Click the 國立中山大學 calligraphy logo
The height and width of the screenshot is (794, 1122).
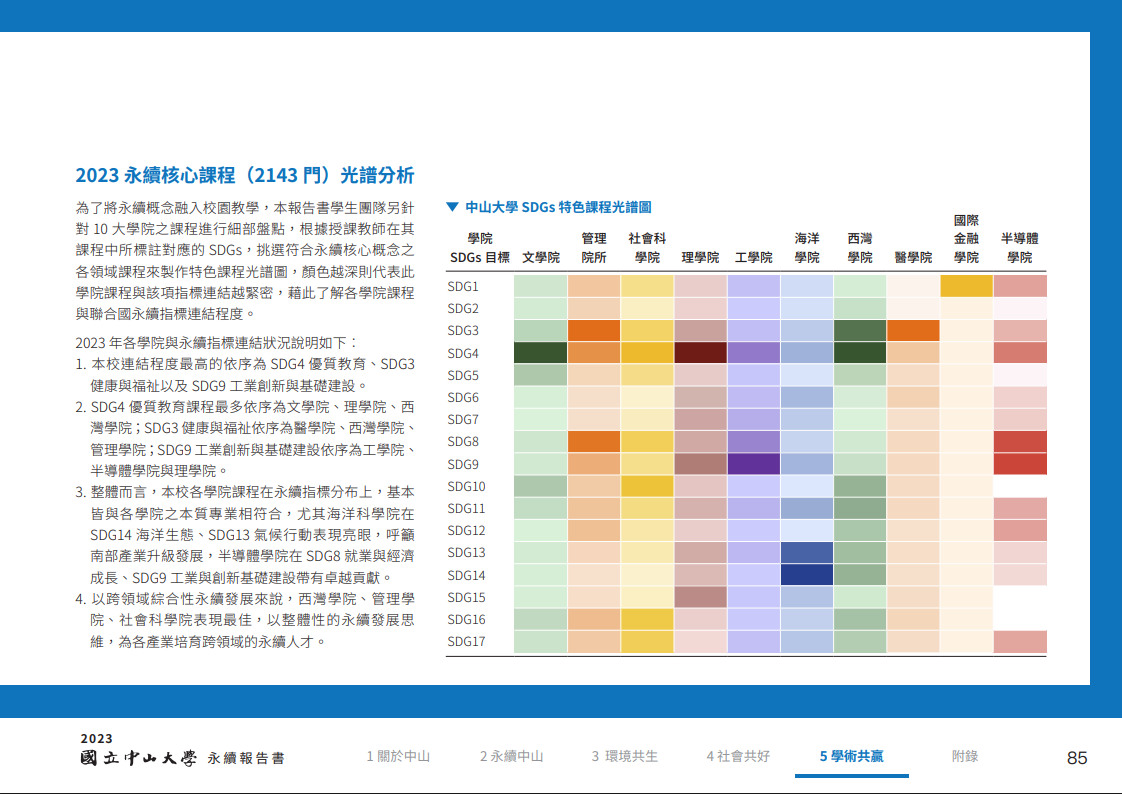pyautogui.click(x=139, y=757)
